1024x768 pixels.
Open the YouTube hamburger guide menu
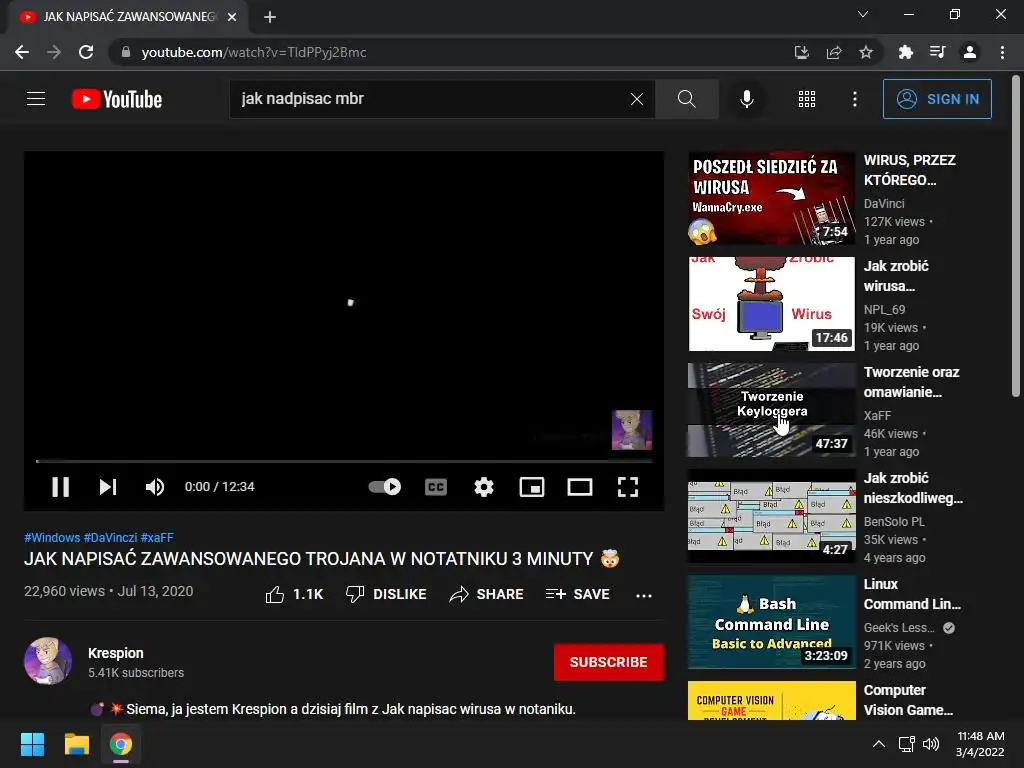(36, 99)
